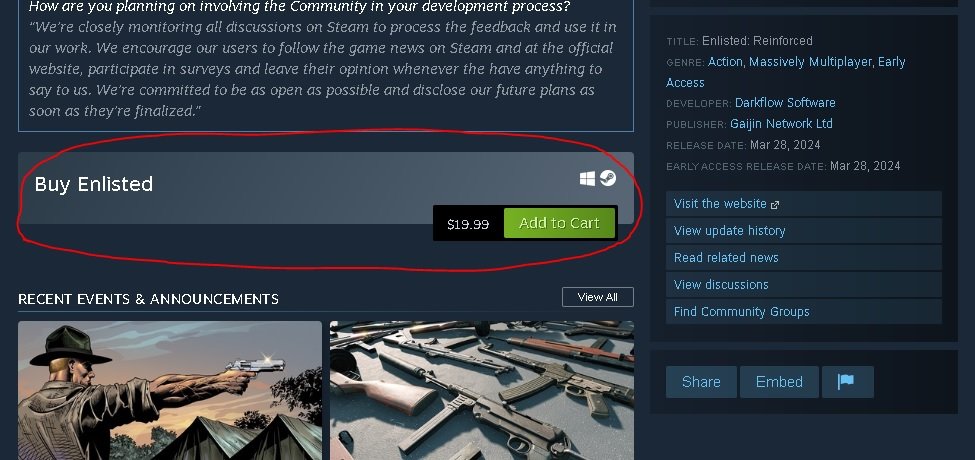
Task: Add Enlisted to cart
Action: point(559,223)
